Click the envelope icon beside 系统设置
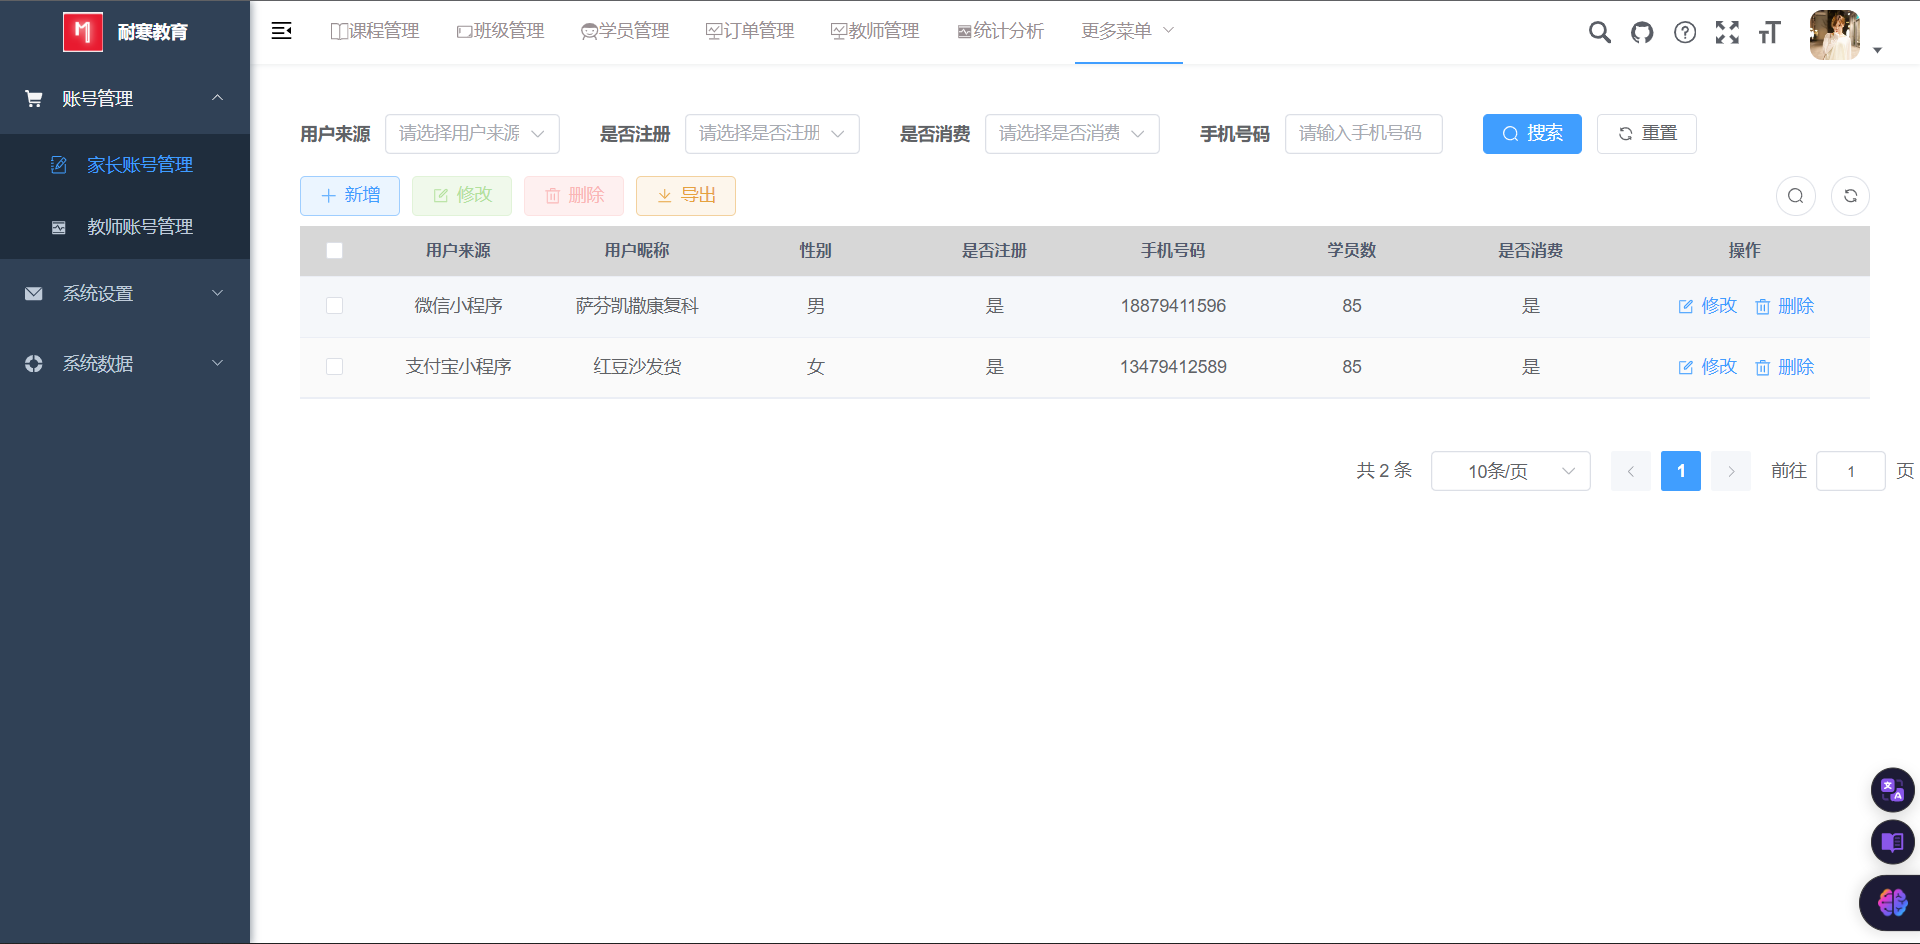This screenshot has height=944, width=1920. click(x=34, y=293)
